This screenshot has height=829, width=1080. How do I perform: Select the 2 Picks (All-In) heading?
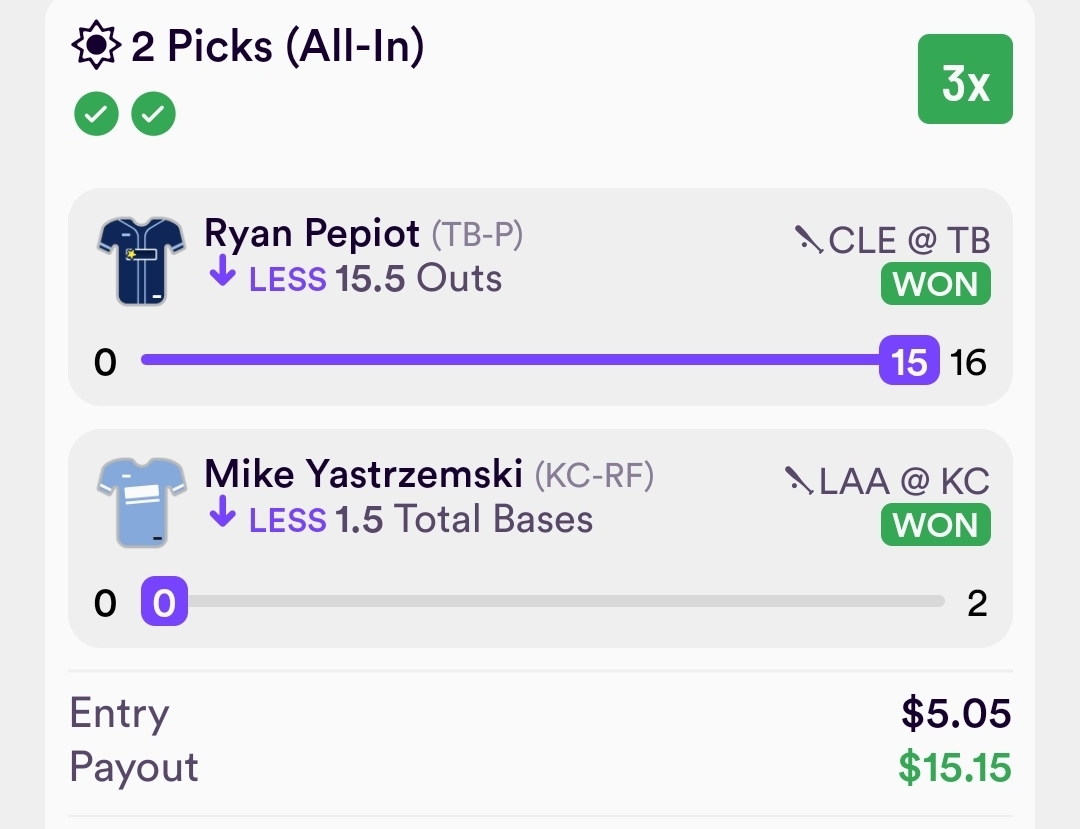(x=278, y=47)
